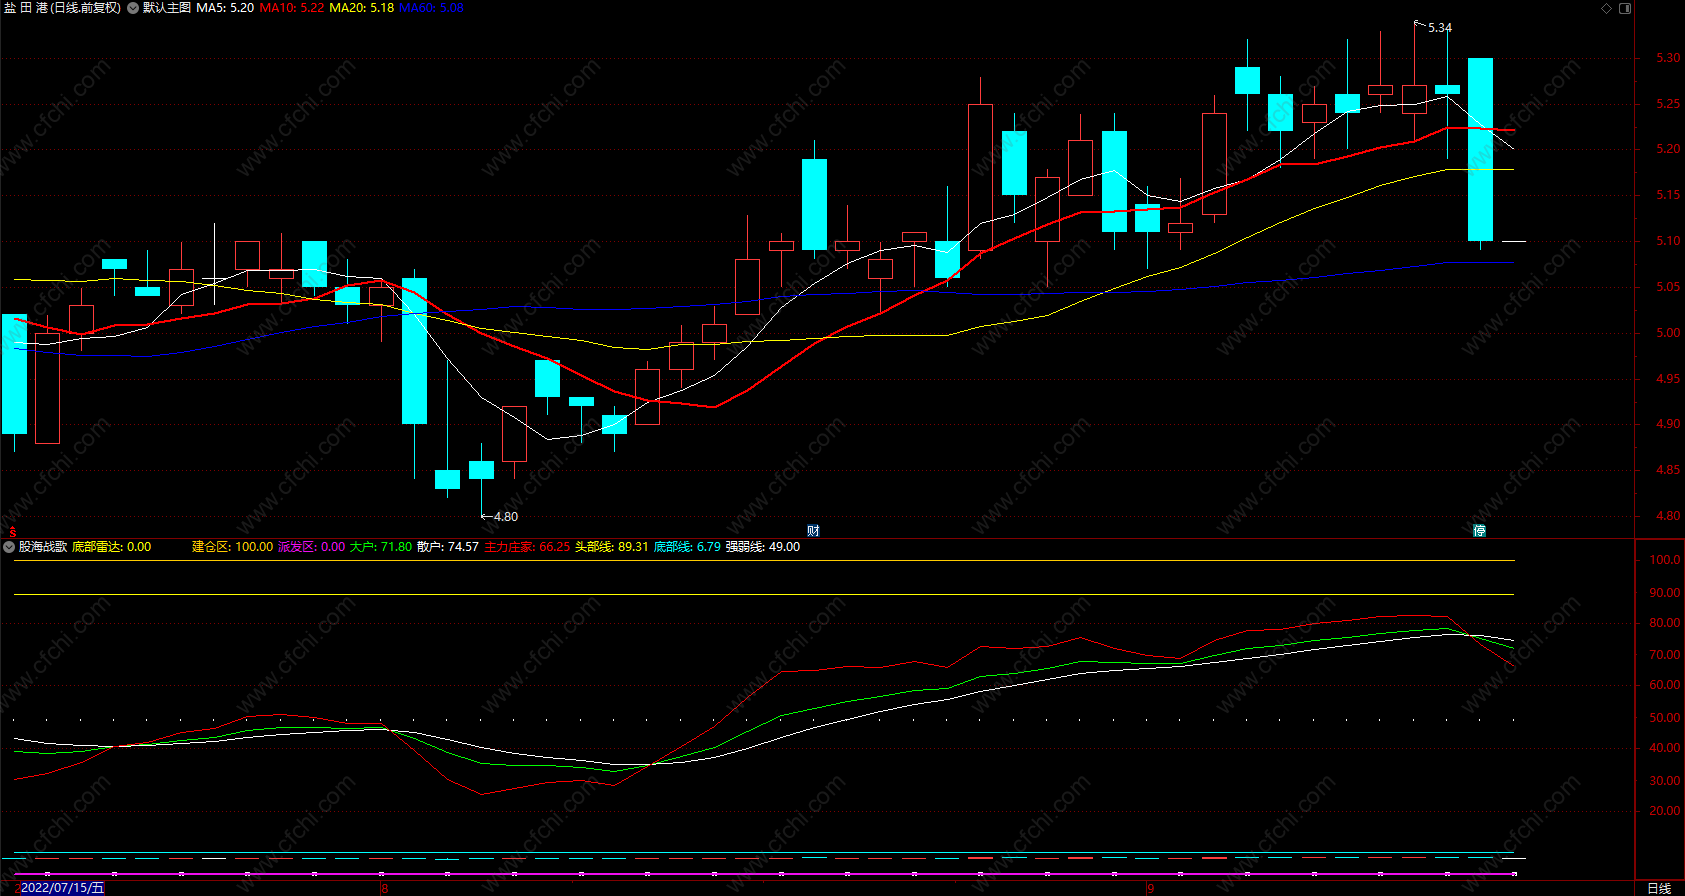This screenshot has width=1685, height=896.
Task: Click the MA5: 5.20 value
Action: tap(225, 8)
